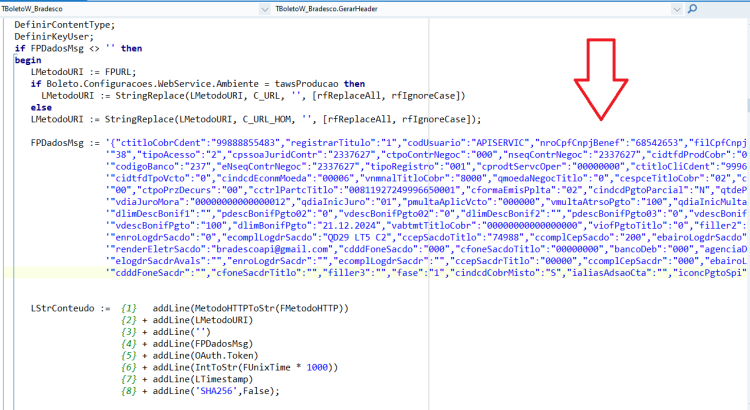Click the "codigoBanco":"237" entry
This screenshot has width=750, height=410.
(x=161, y=166)
